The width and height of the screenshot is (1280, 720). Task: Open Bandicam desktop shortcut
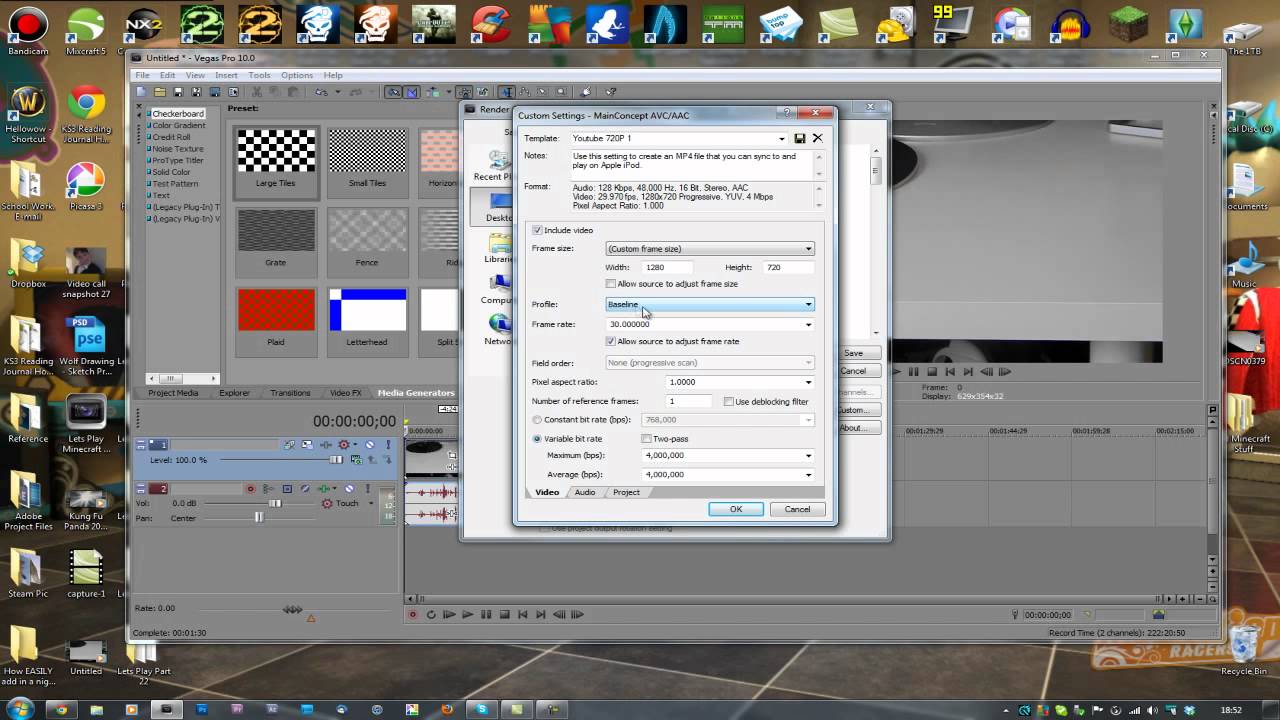[x=27, y=30]
